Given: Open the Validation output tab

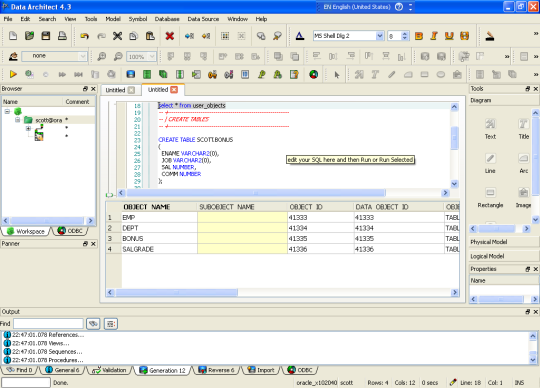Looking at the screenshot, I should [110, 370].
